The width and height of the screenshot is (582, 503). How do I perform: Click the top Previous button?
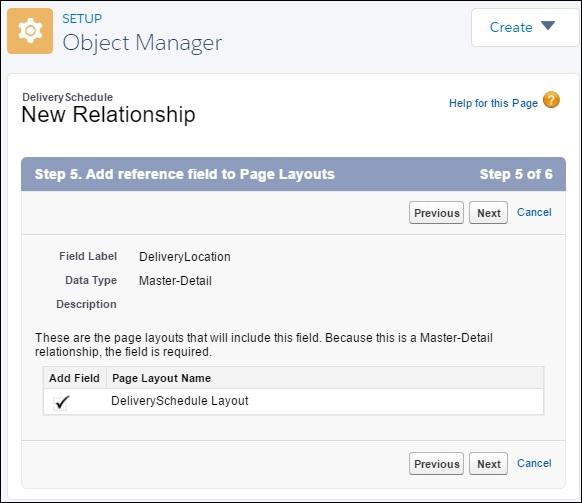tap(436, 213)
